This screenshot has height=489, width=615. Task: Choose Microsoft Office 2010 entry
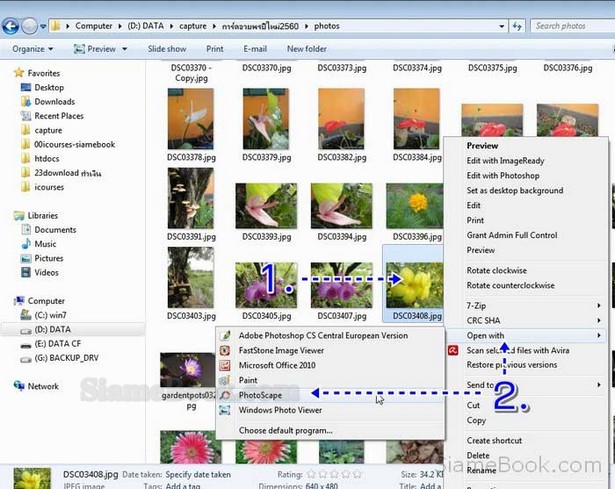click(277, 365)
